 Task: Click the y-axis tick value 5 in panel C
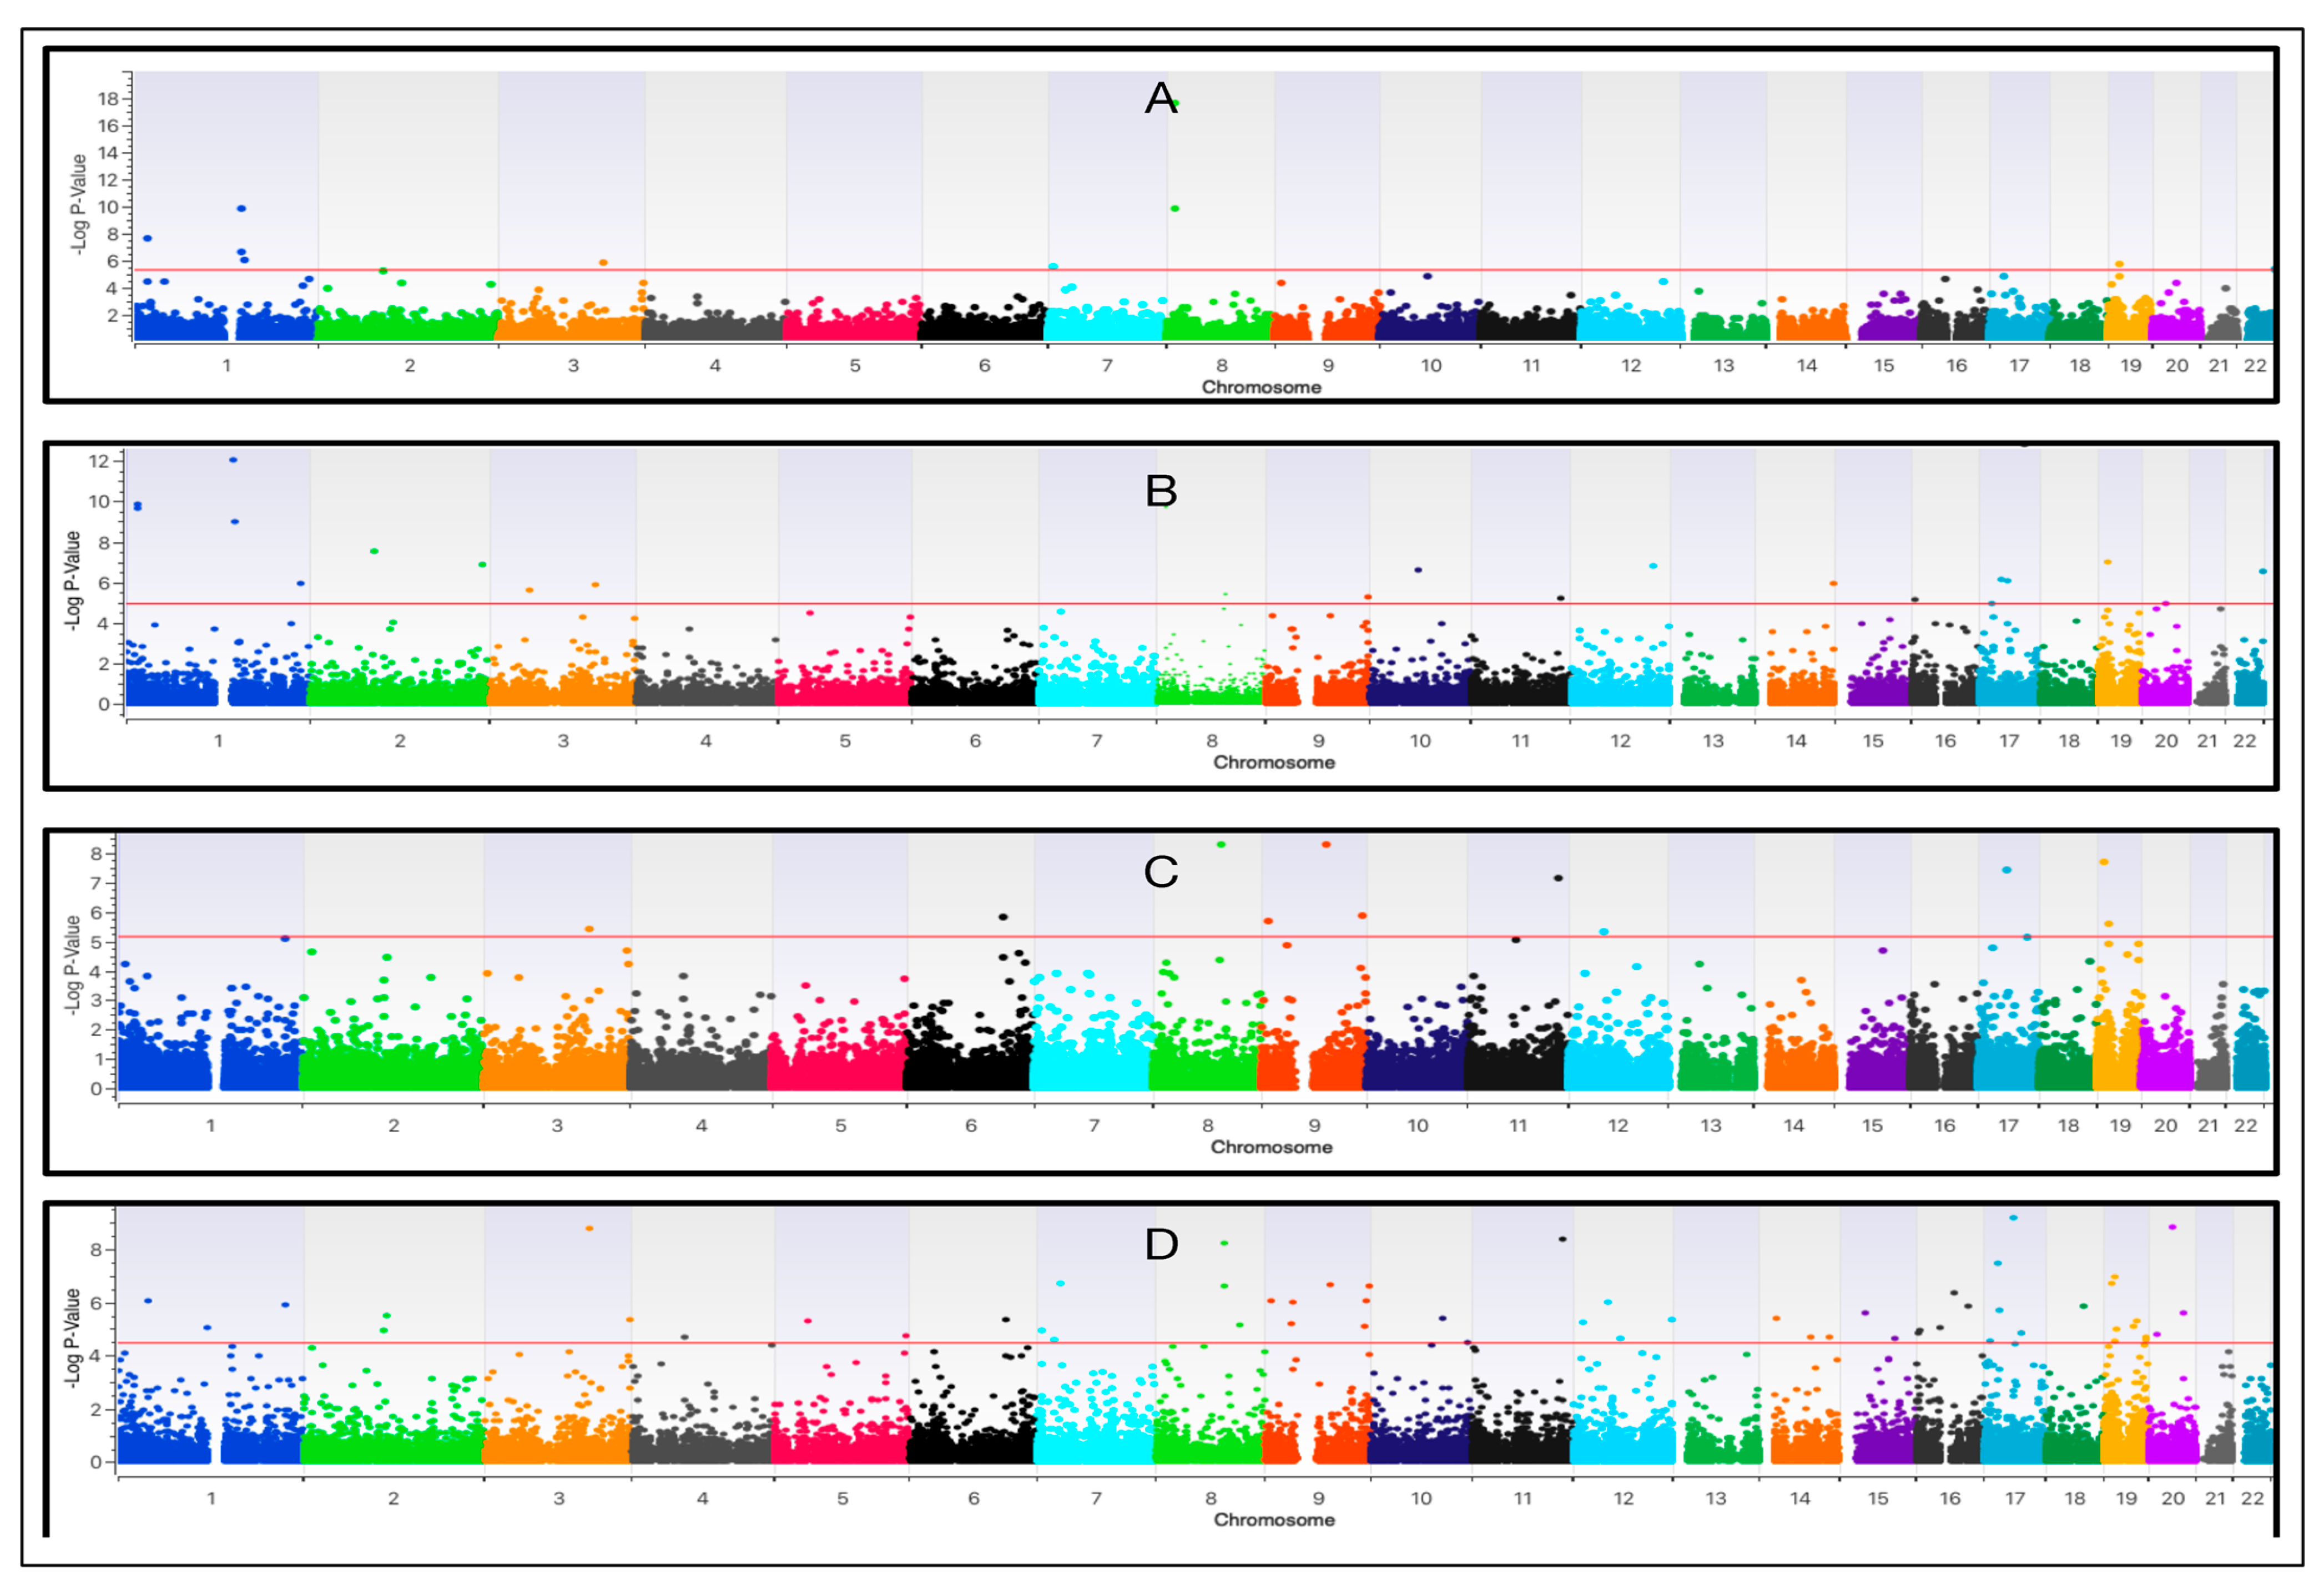coord(97,942)
